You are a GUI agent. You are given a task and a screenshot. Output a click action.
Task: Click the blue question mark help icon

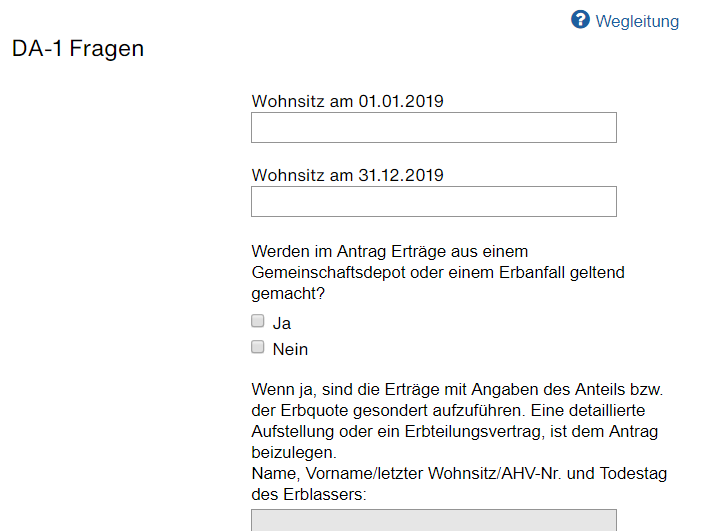tap(580, 20)
